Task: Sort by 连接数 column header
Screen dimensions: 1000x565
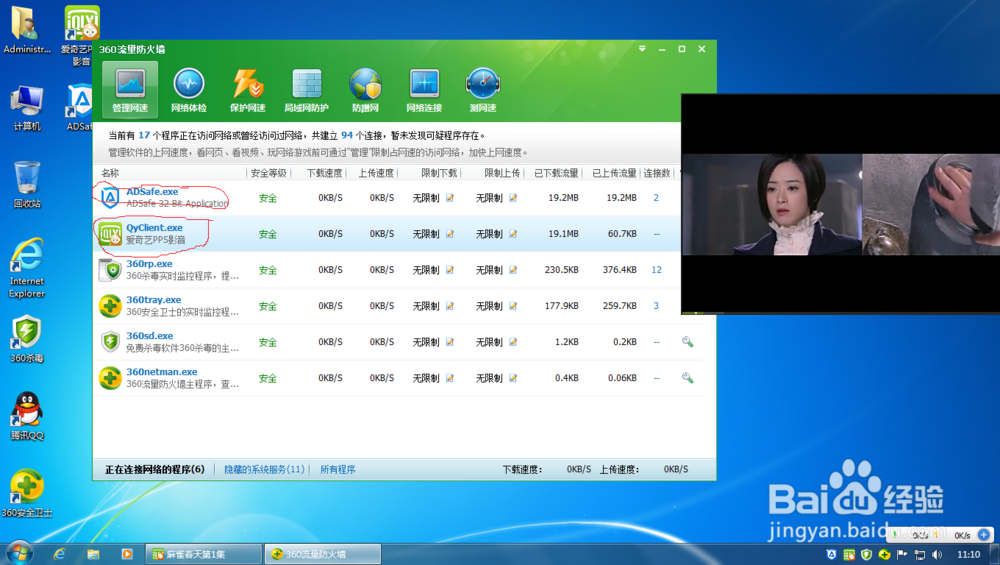Action: pyautogui.click(x=657, y=173)
